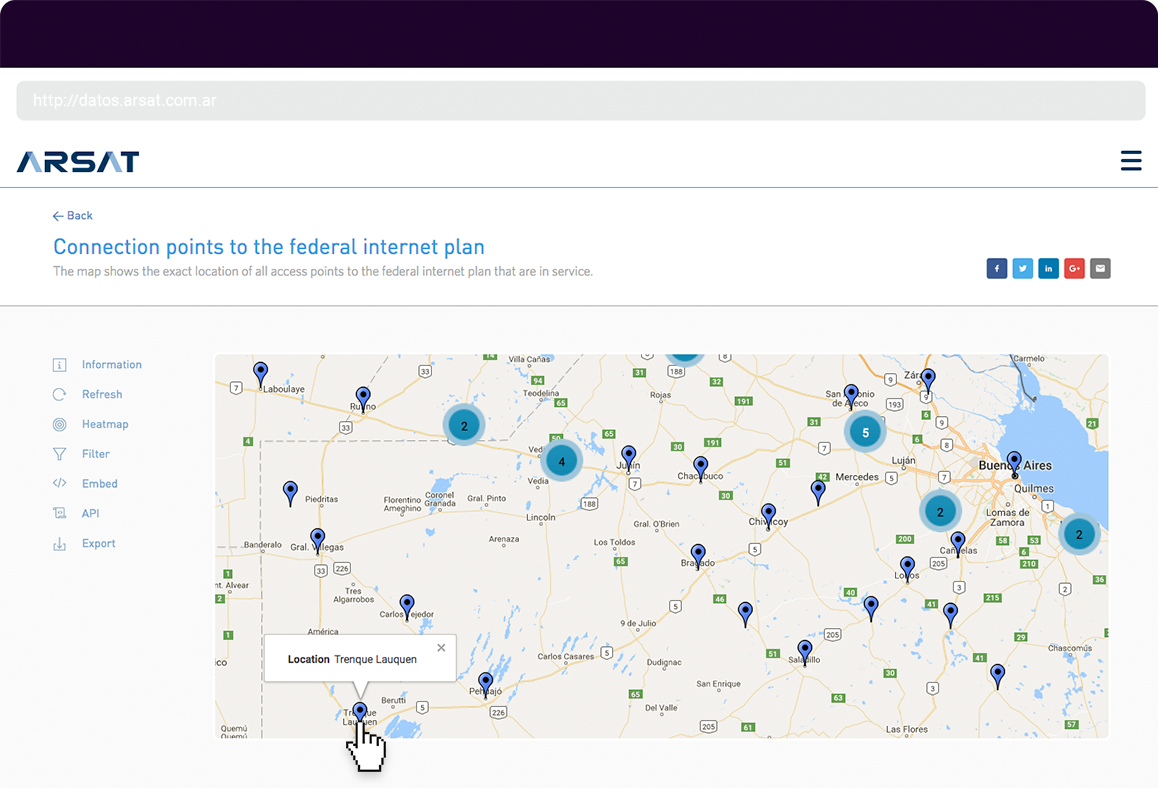Share the map on Twitter
Image resolution: width=1158 pixels, height=788 pixels.
tap(1022, 268)
